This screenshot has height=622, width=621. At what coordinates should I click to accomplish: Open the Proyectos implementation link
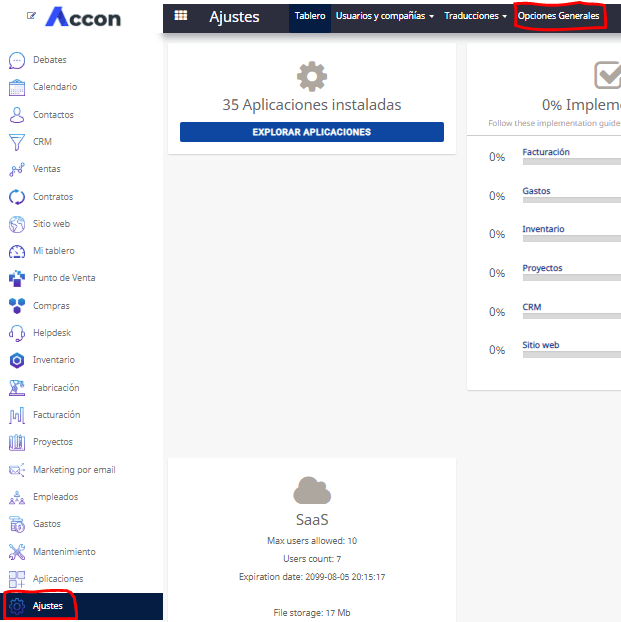[542, 268]
